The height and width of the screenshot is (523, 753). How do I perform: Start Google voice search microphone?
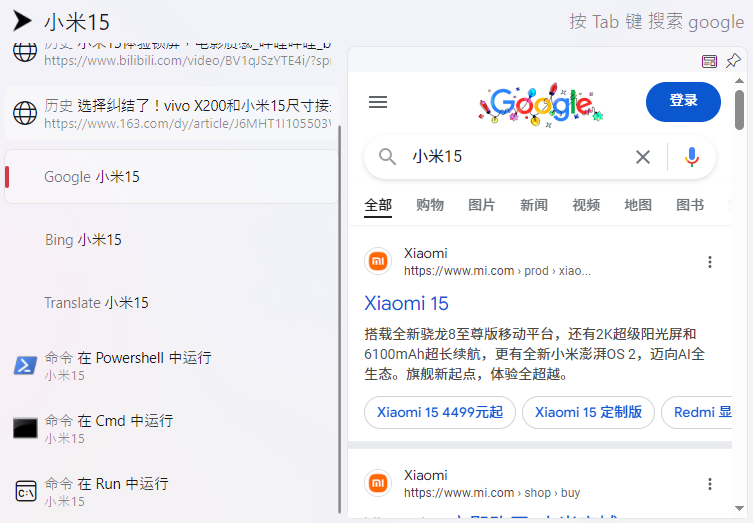[x=692, y=157]
